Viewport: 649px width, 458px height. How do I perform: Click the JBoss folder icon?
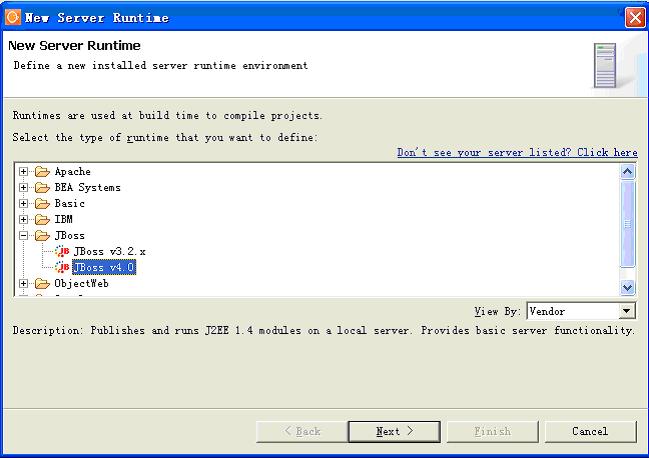(42, 235)
